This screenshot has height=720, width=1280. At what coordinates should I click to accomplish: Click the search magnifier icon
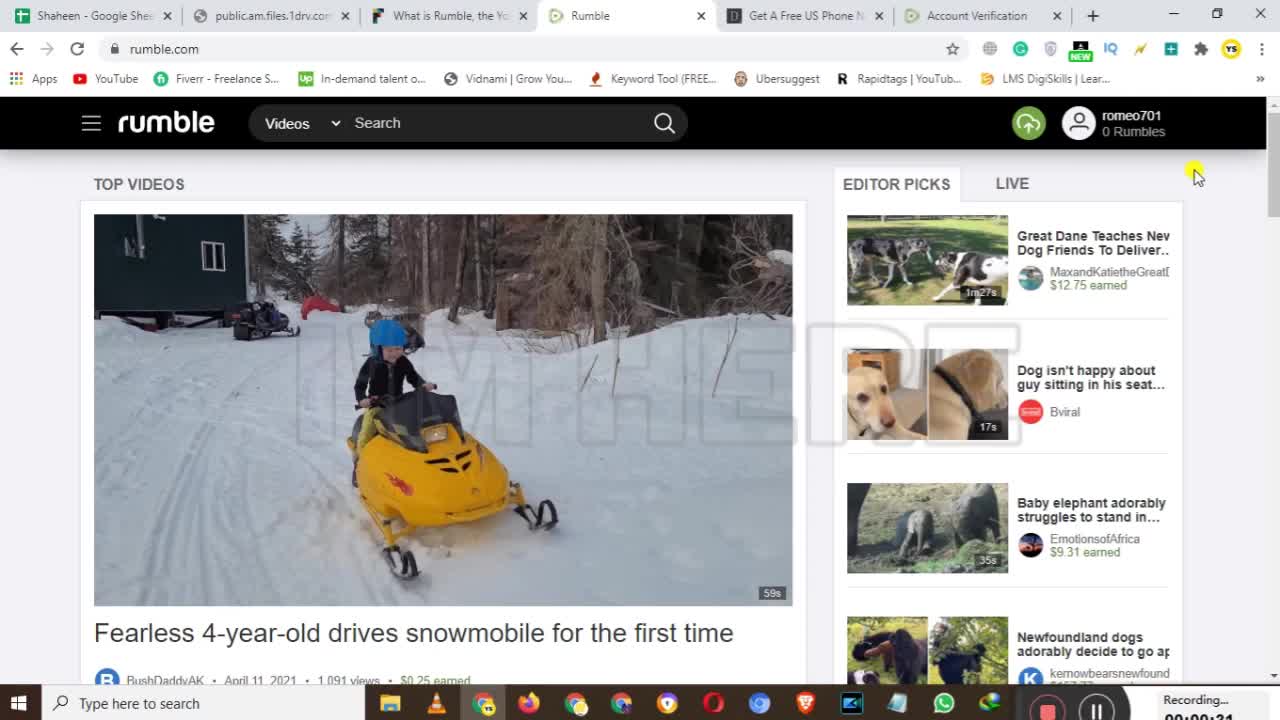664,123
